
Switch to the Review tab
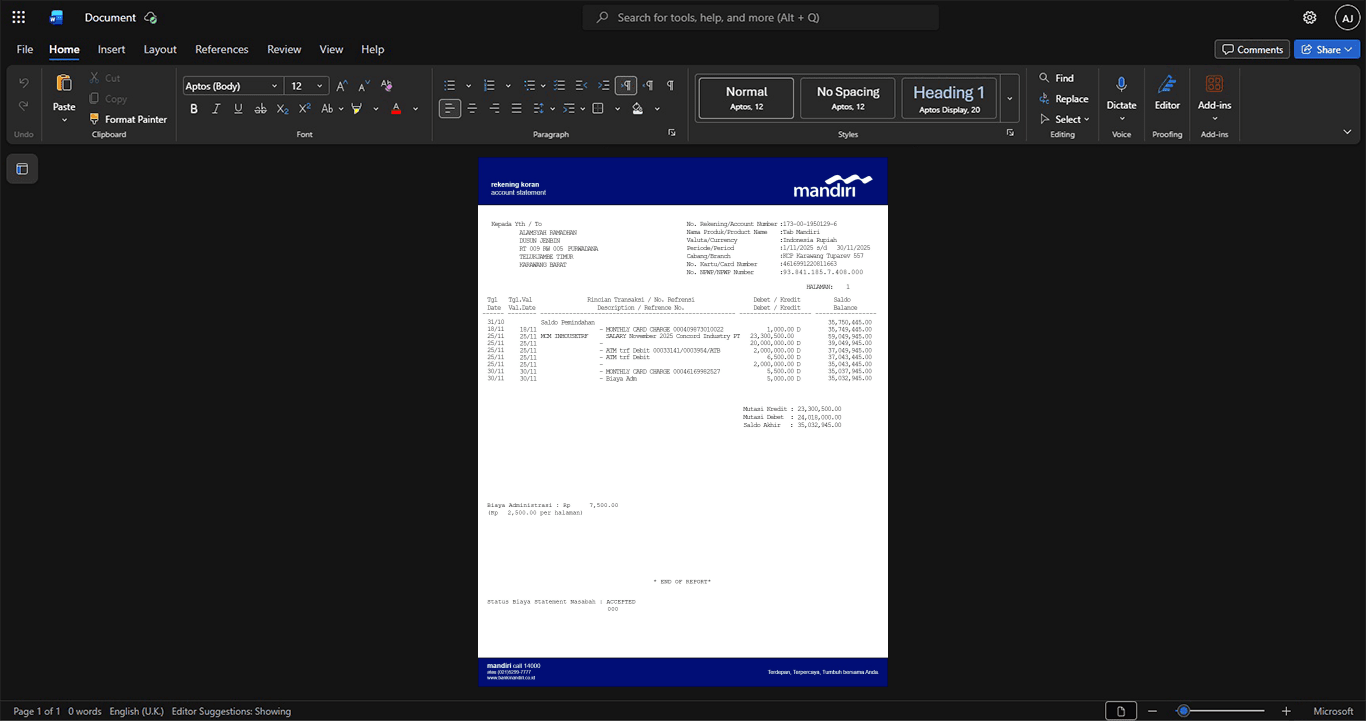click(284, 49)
